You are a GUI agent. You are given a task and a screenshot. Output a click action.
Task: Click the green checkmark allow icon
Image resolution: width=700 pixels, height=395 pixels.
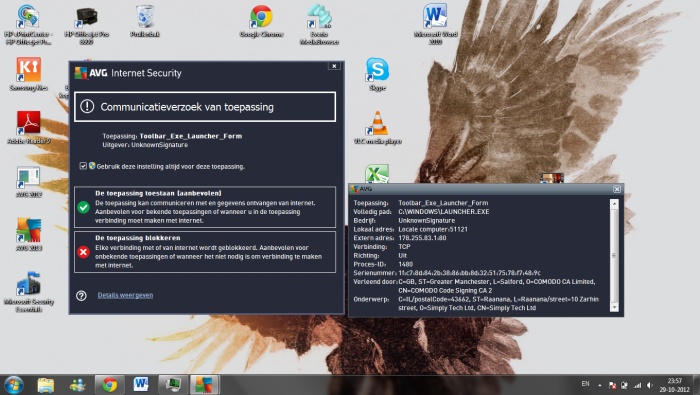83,208
